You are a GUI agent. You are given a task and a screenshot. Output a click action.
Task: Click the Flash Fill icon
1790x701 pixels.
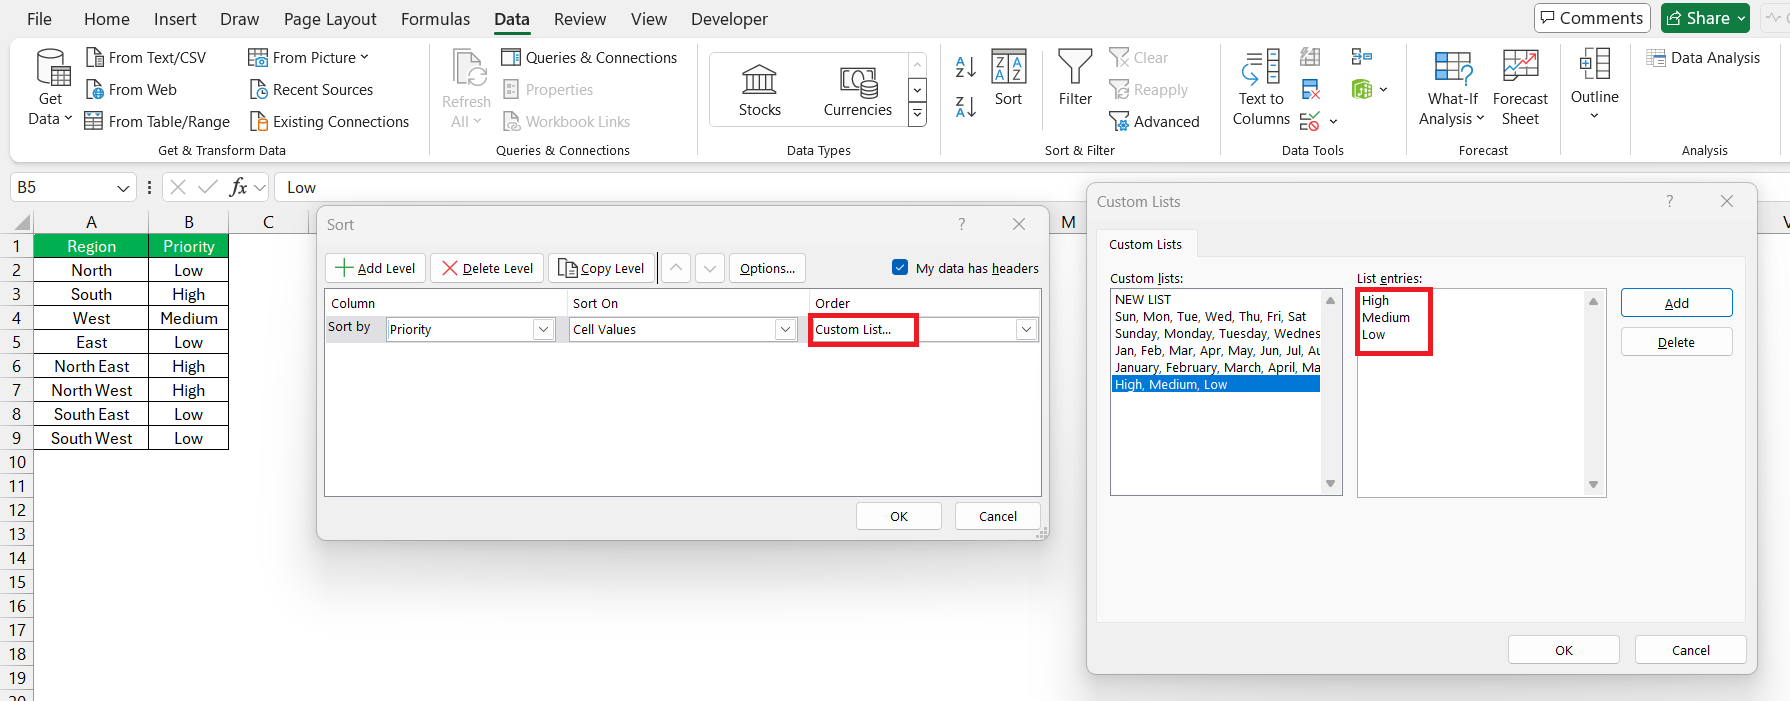[x=1310, y=57]
